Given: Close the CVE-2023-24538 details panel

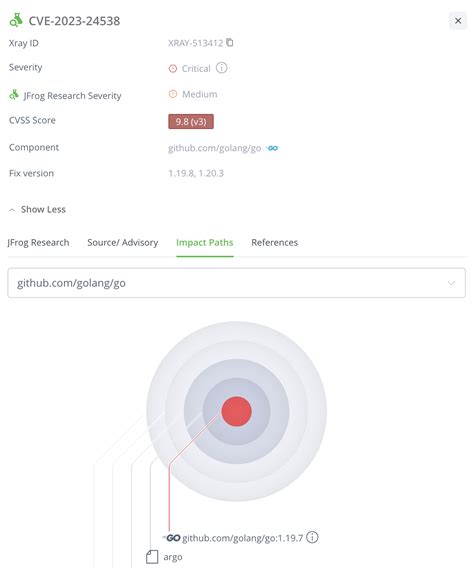Looking at the screenshot, I should click(x=458, y=21).
